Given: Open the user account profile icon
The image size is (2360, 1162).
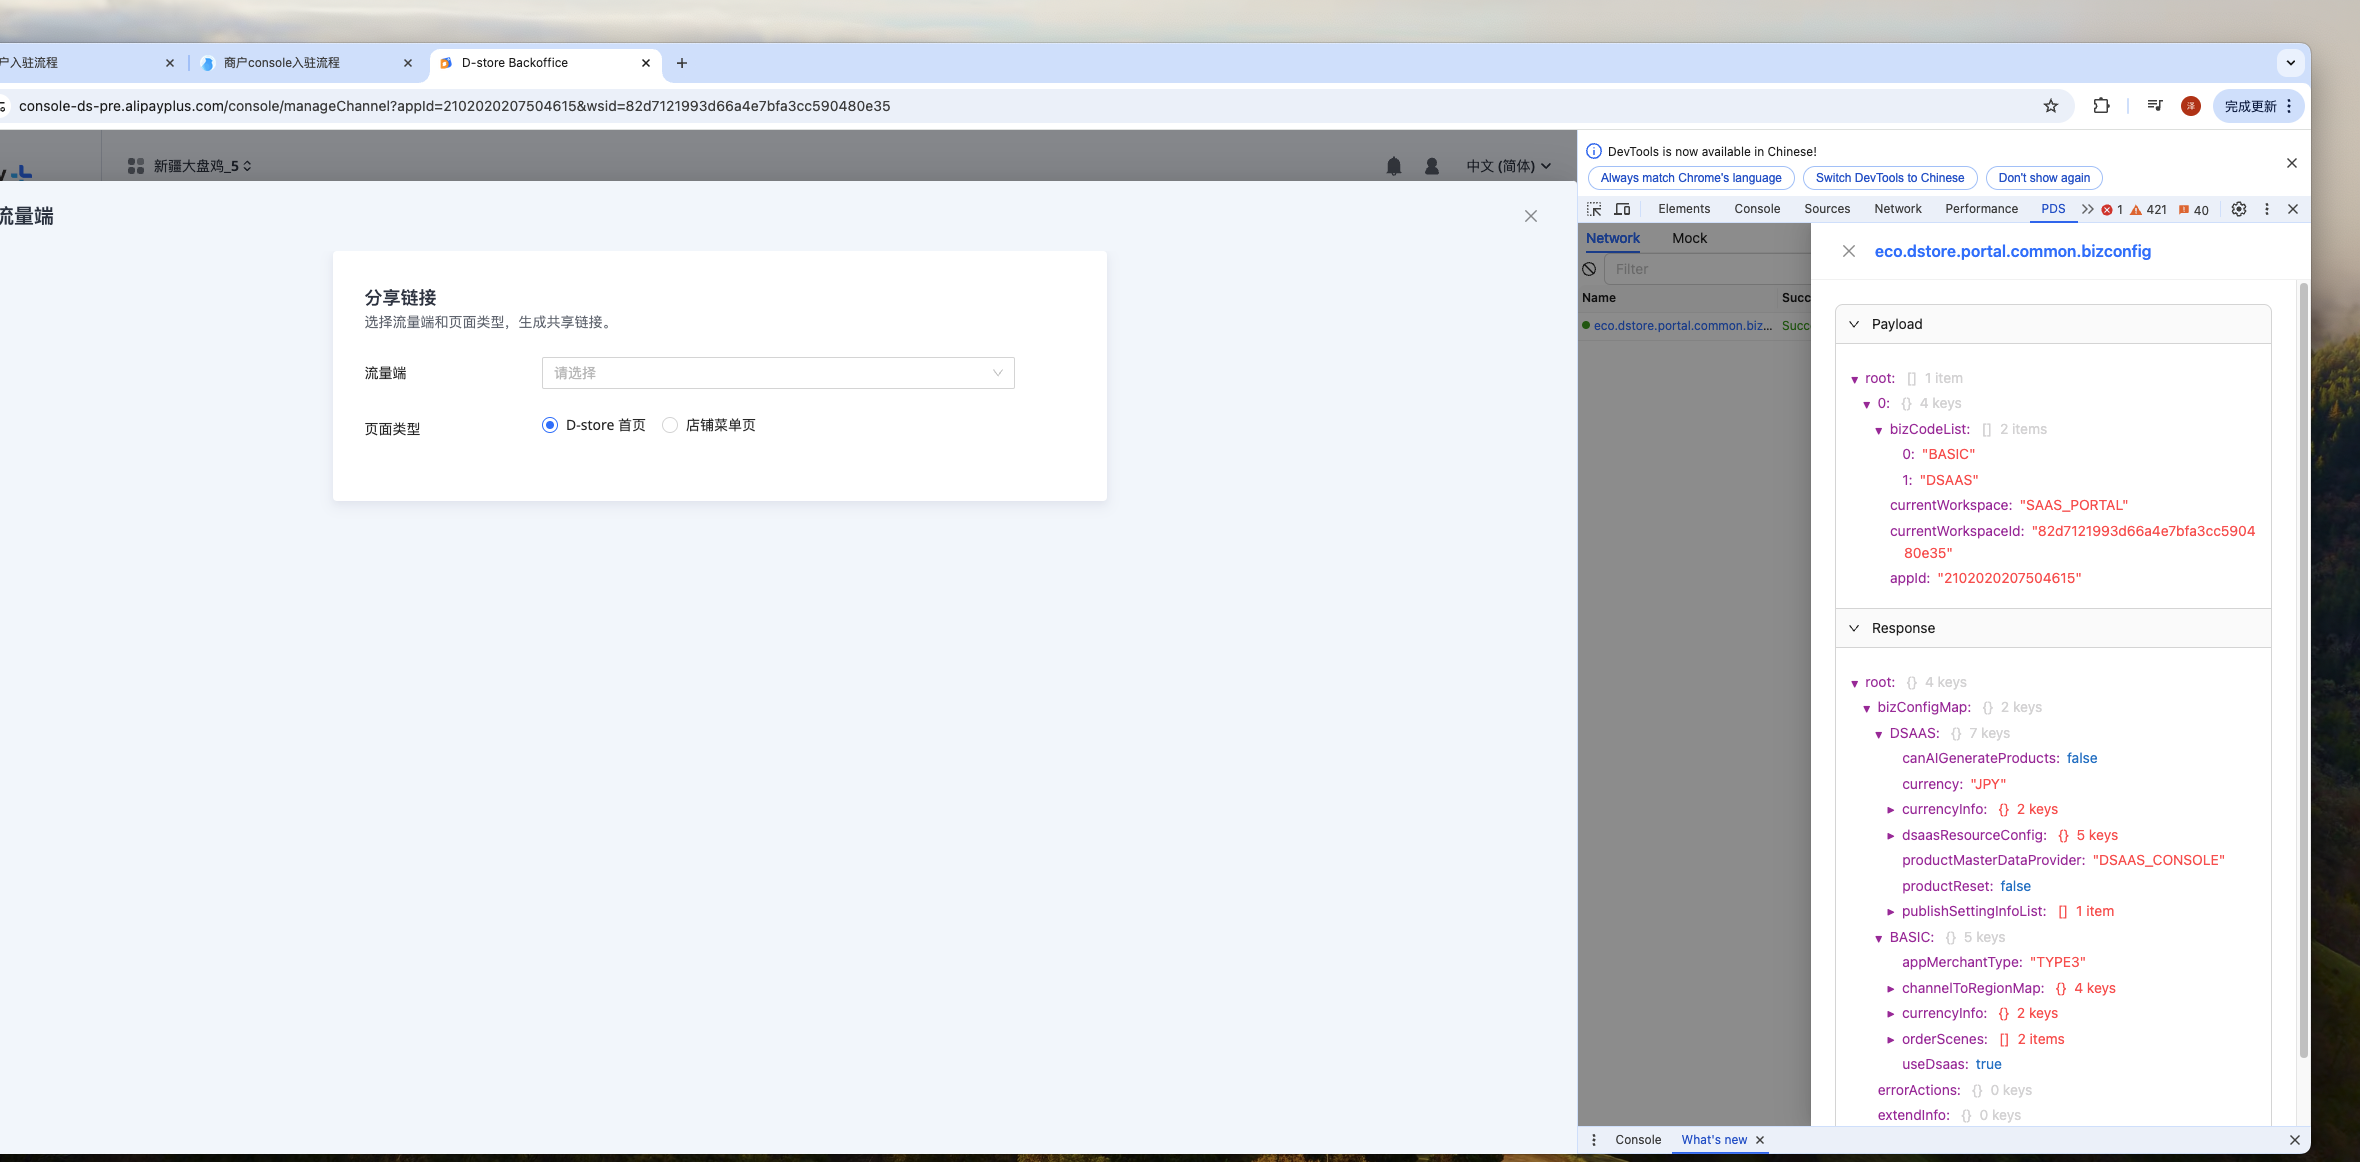Looking at the screenshot, I should coord(1432,166).
